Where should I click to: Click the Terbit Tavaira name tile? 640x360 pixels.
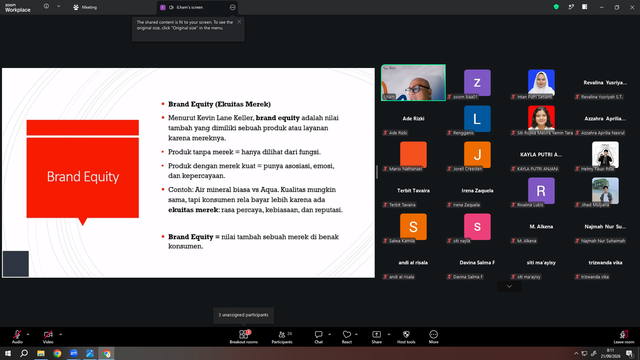[x=413, y=190]
